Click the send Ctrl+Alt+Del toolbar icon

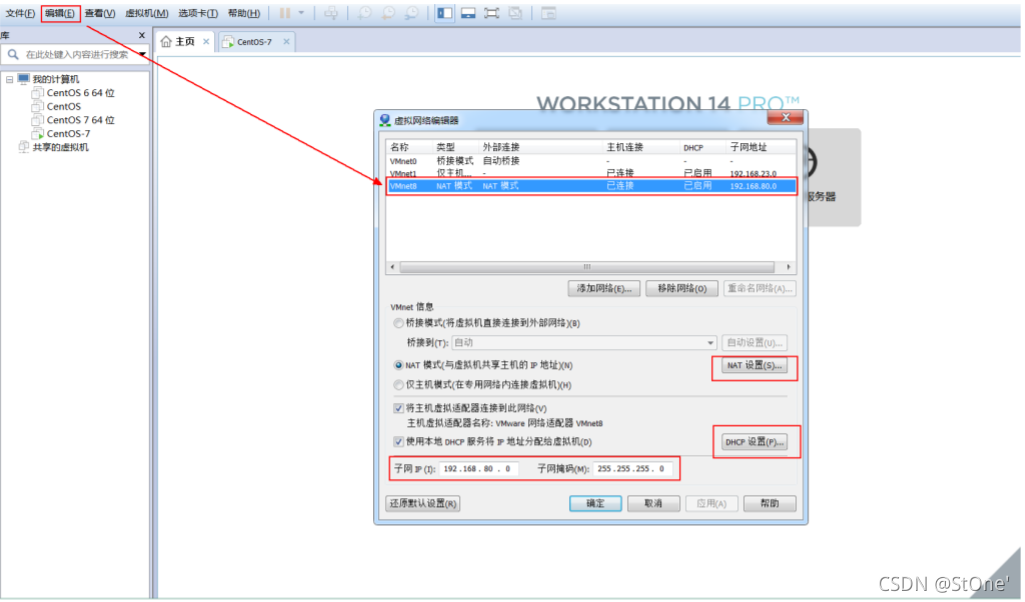(331, 13)
